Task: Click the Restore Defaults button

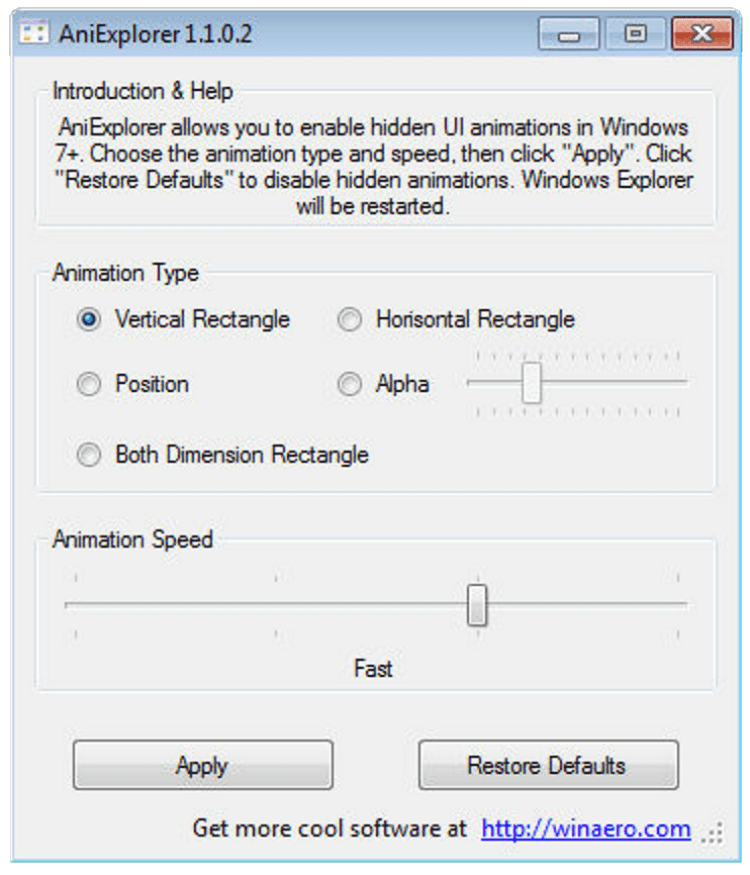Action: (x=547, y=766)
